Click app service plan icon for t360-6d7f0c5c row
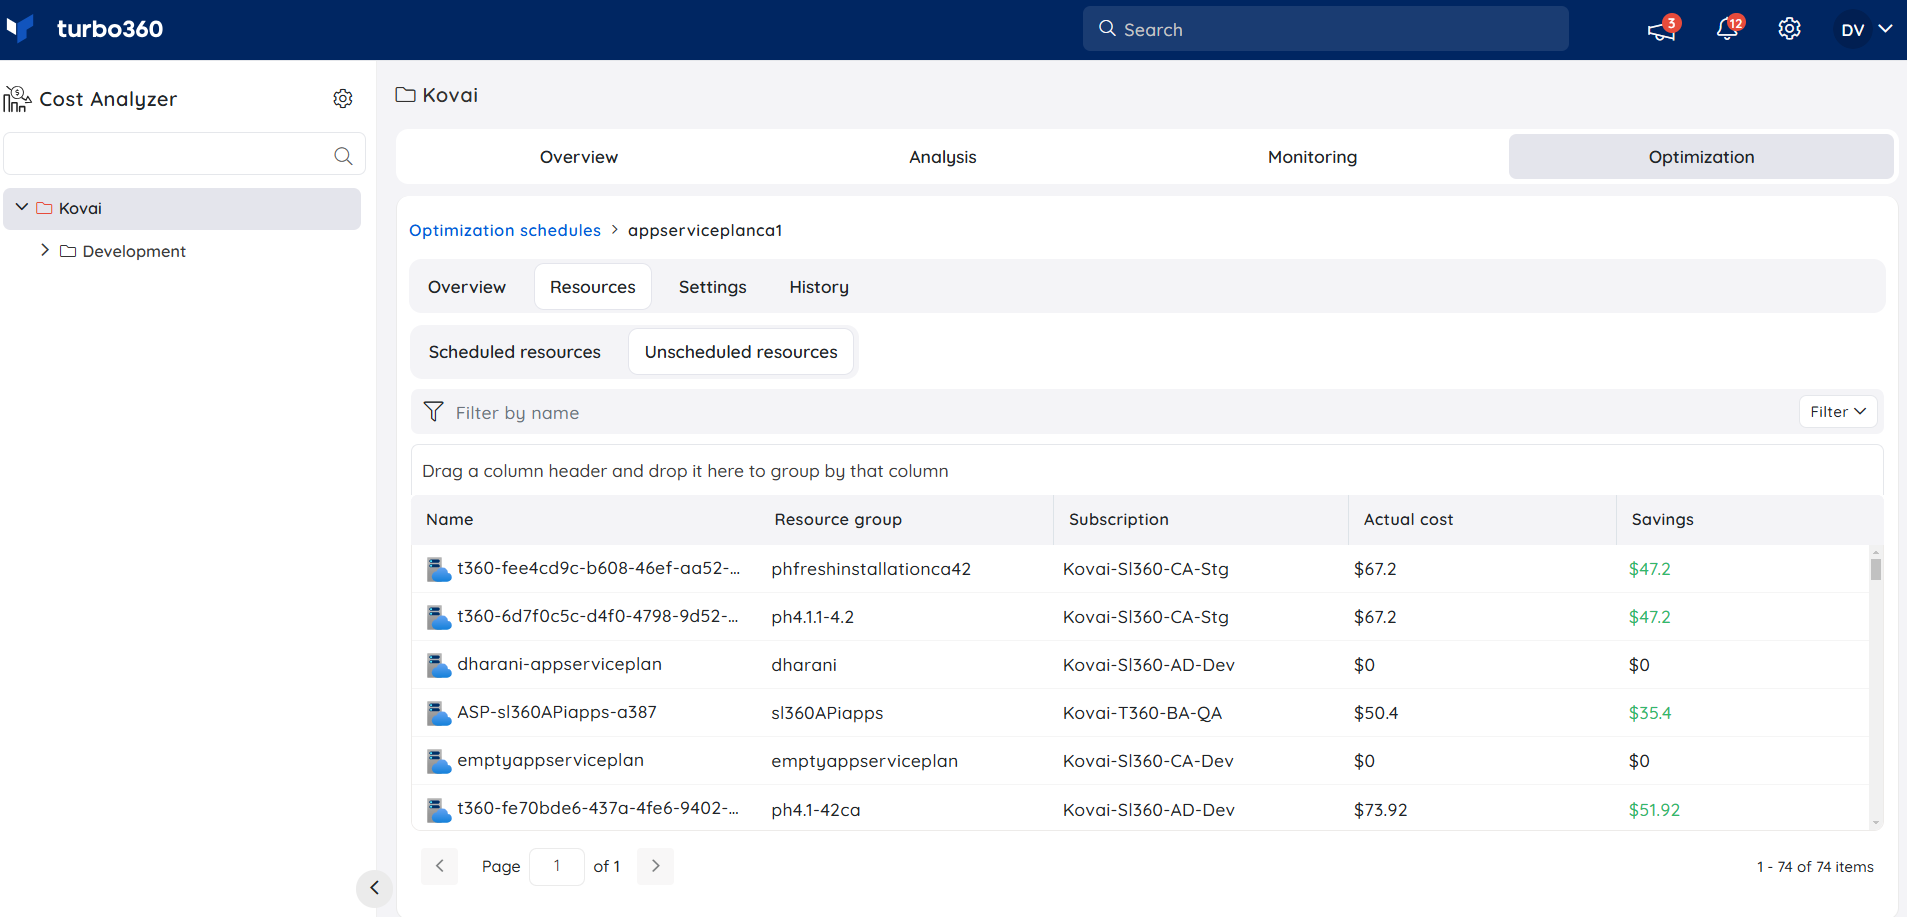 439,617
